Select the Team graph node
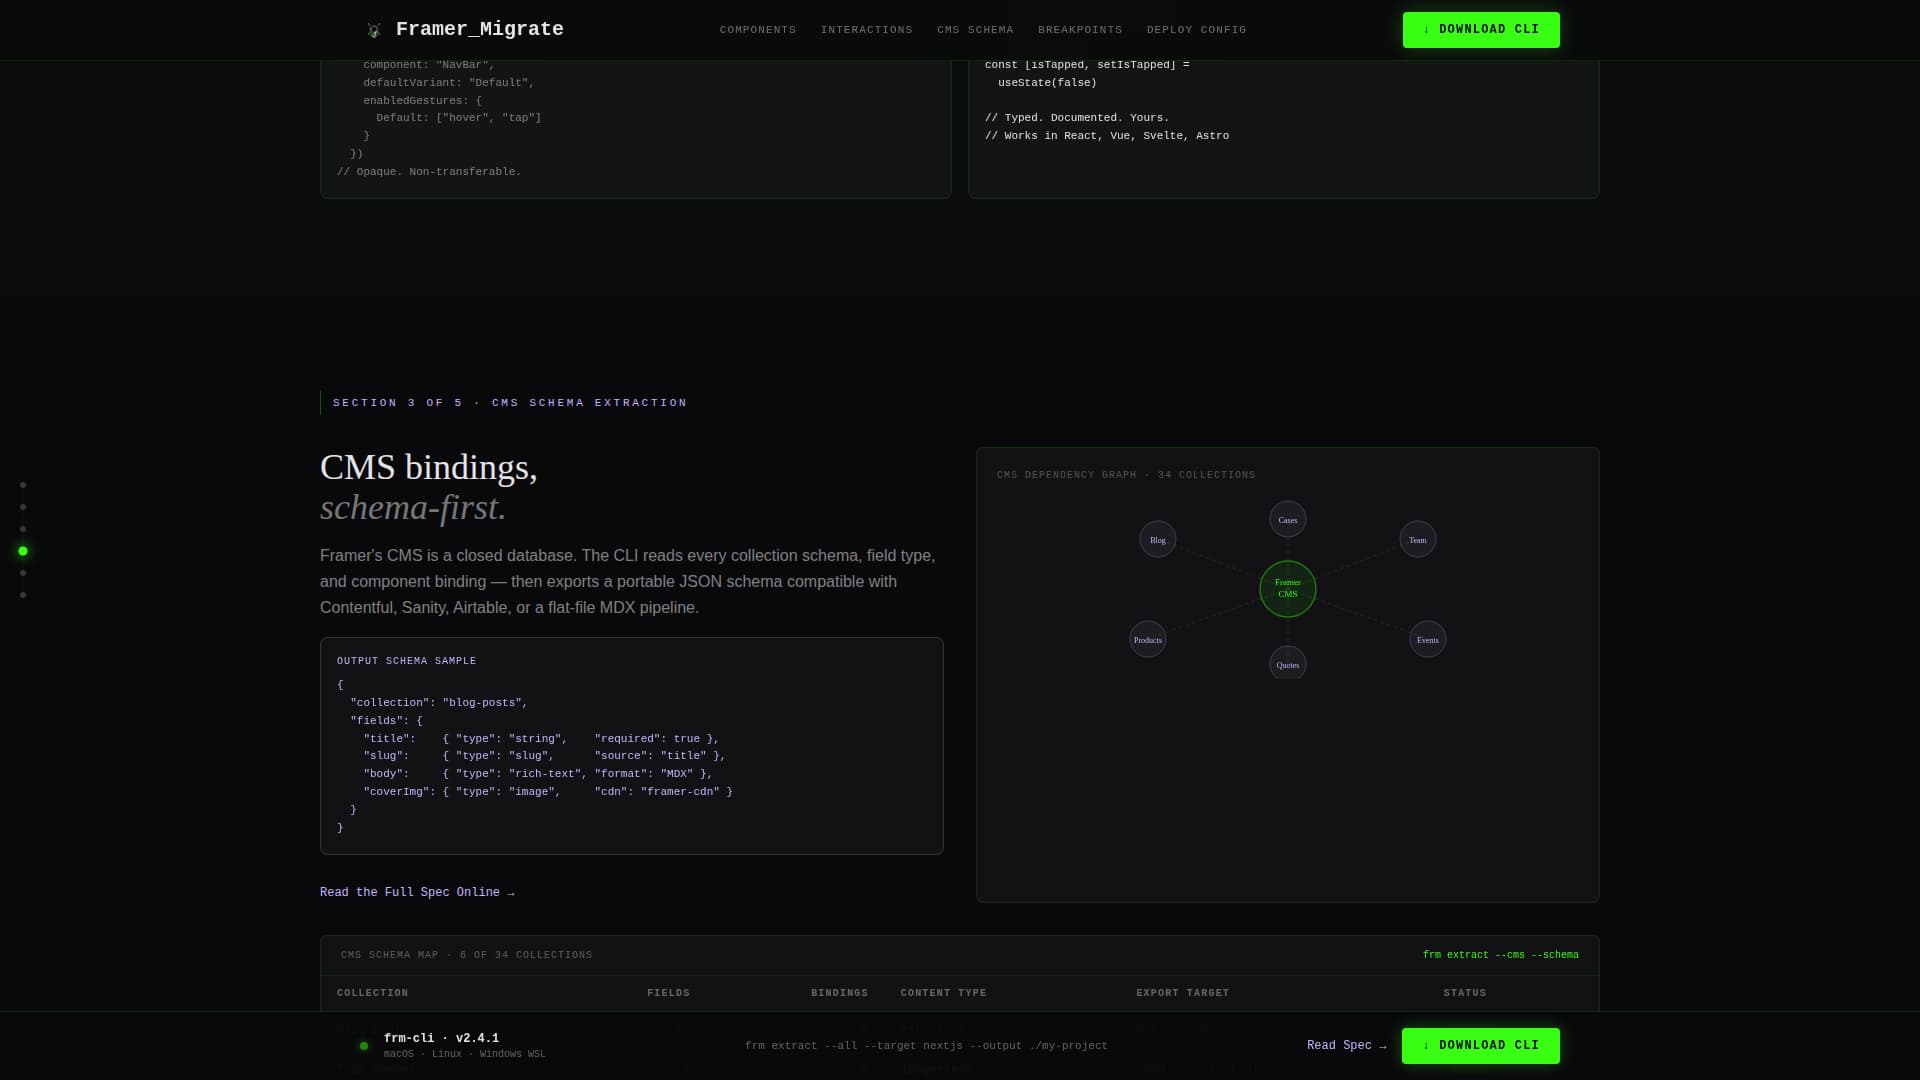1920x1080 pixels. (1417, 540)
